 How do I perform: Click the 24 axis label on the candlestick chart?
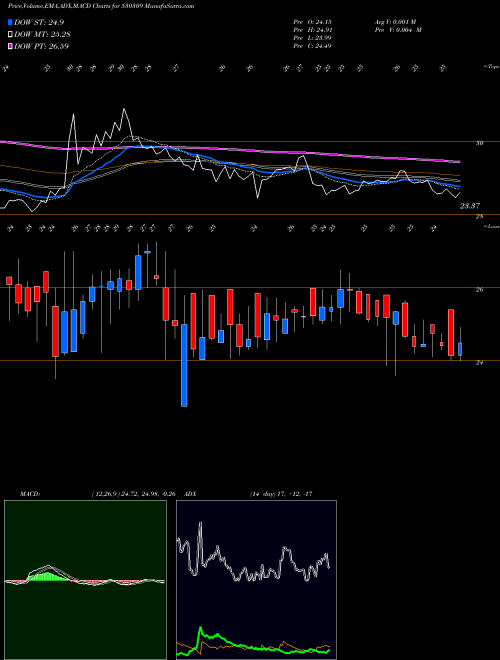pyautogui.click(x=479, y=362)
